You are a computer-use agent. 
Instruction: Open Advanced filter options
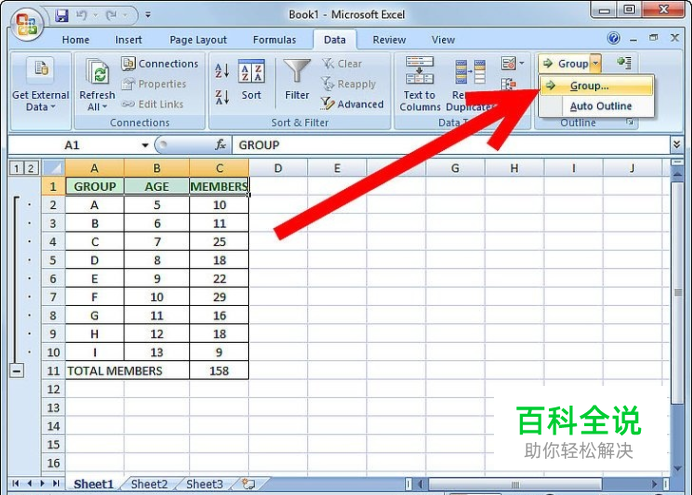tap(352, 104)
